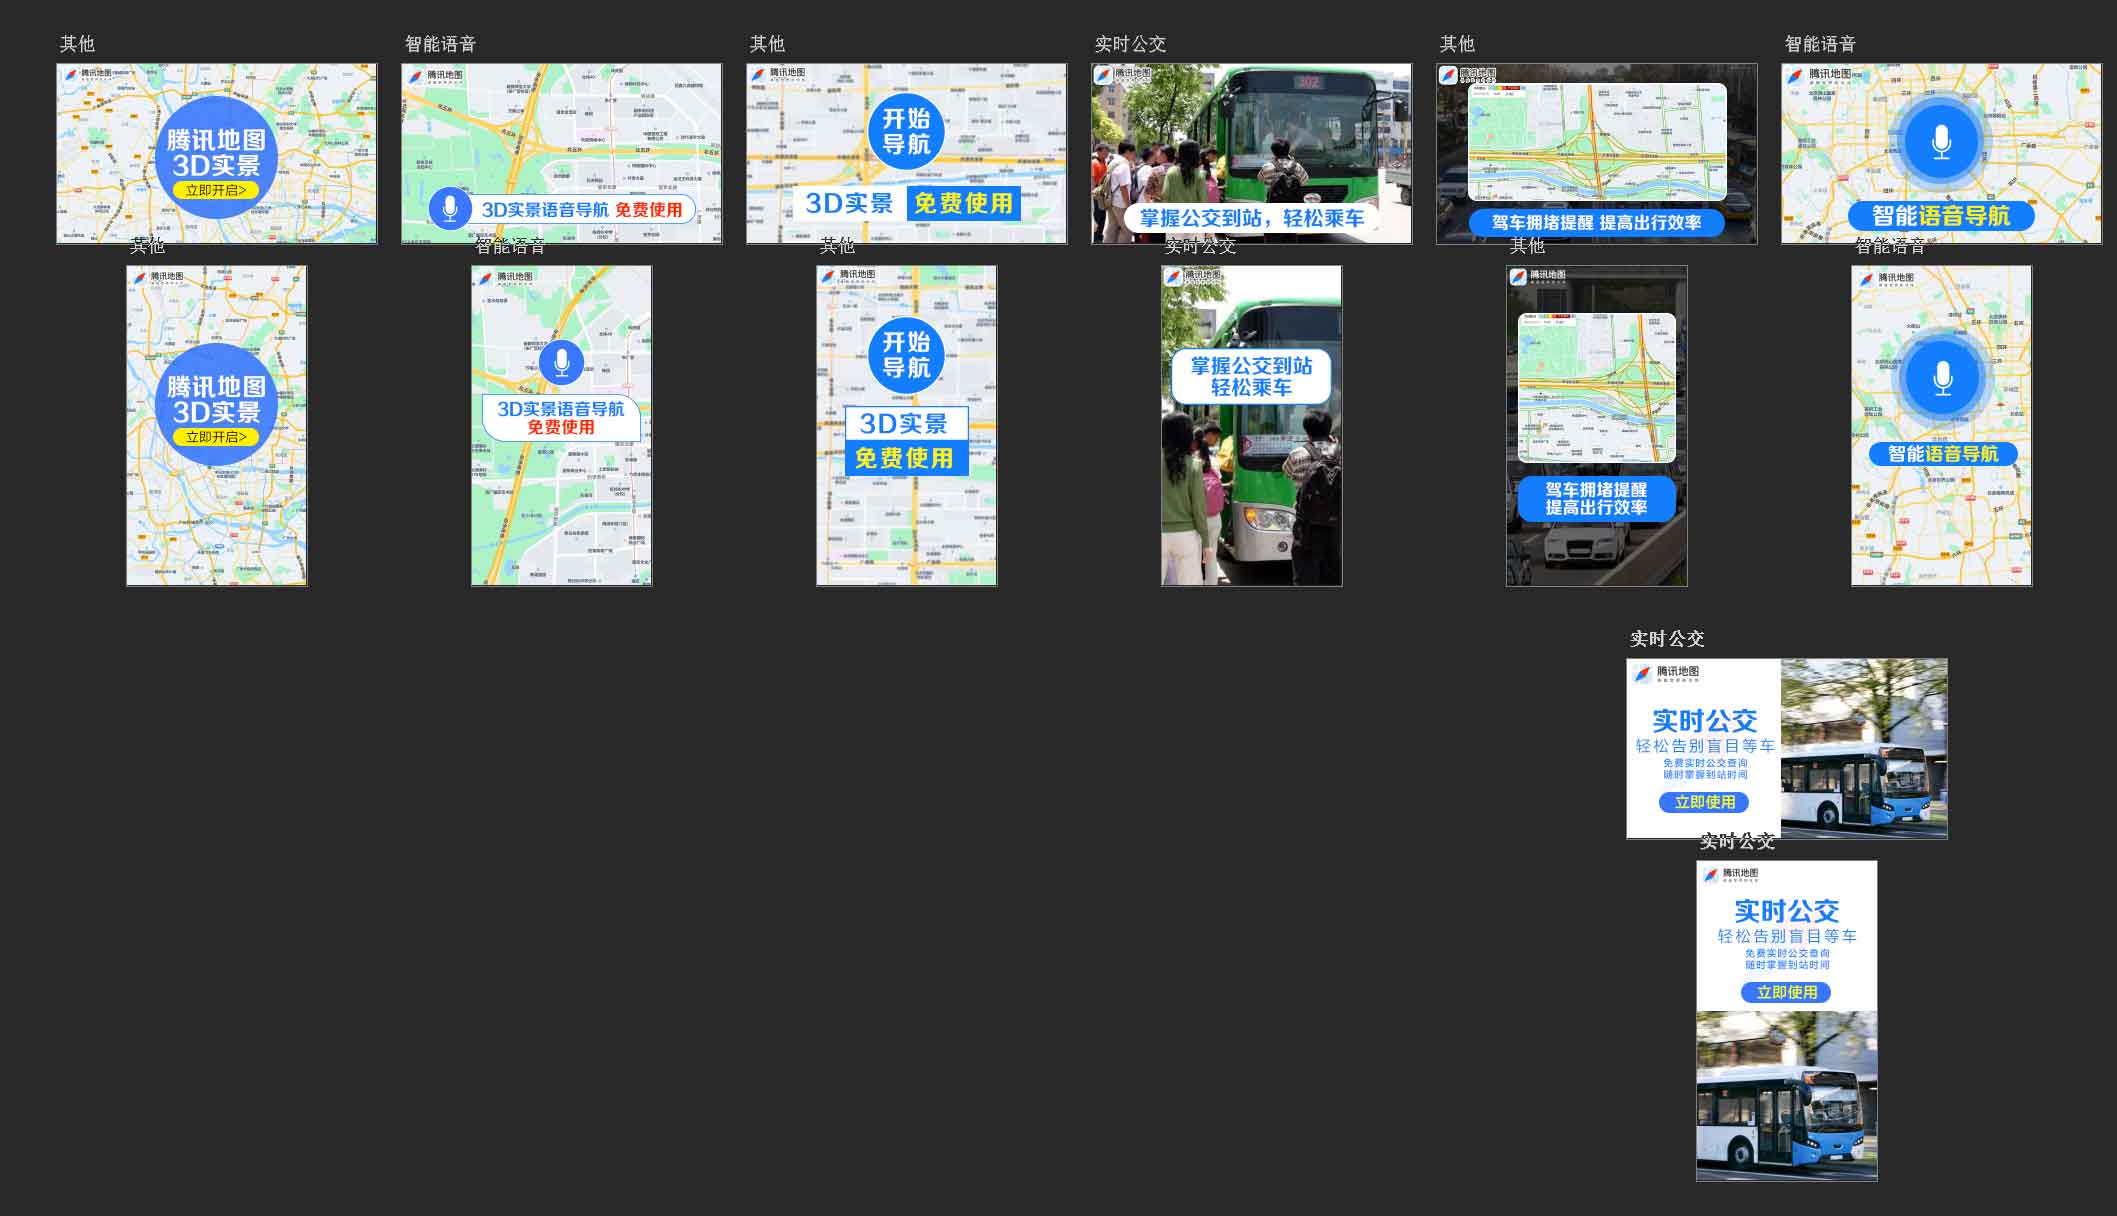
Task: Click the 腾讯地图 logo in the landscape 实时公交 white banner
Action: coord(1666,673)
